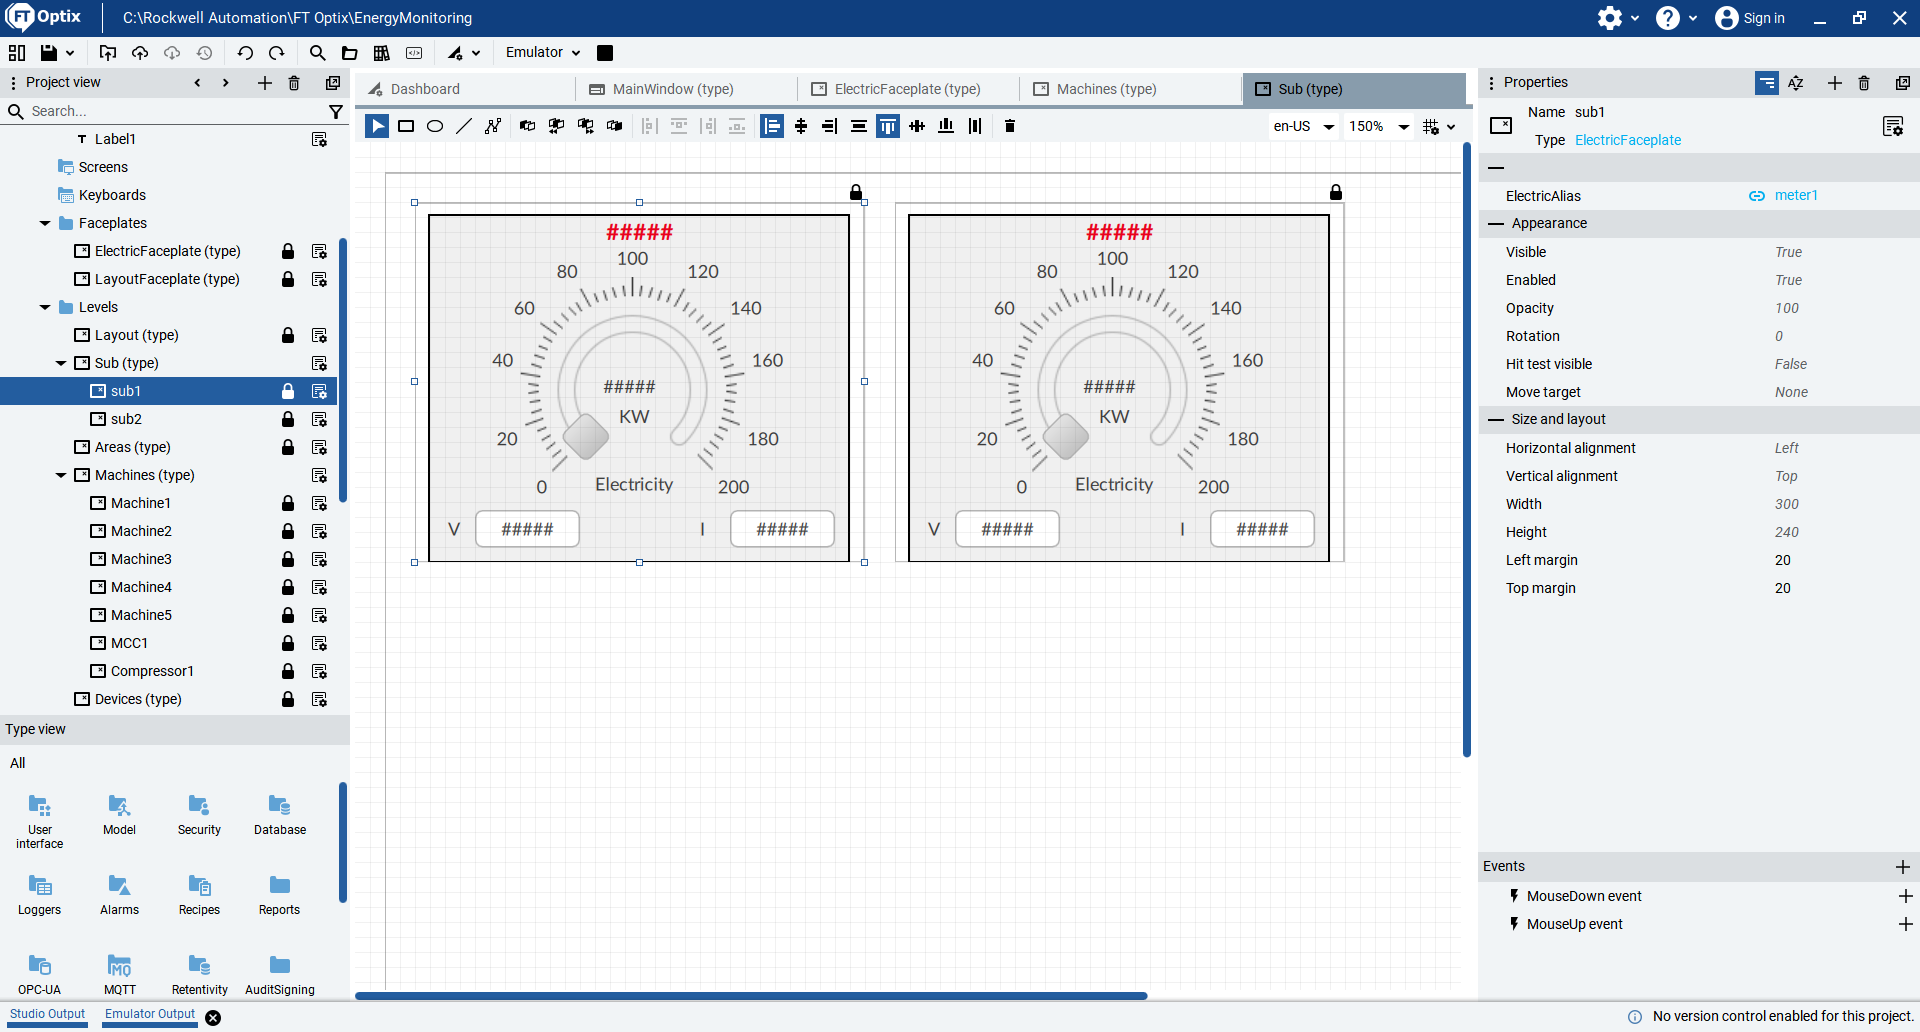Click the editor trash delete icon
The width and height of the screenshot is (1920, 1032).
point(1010,126)
